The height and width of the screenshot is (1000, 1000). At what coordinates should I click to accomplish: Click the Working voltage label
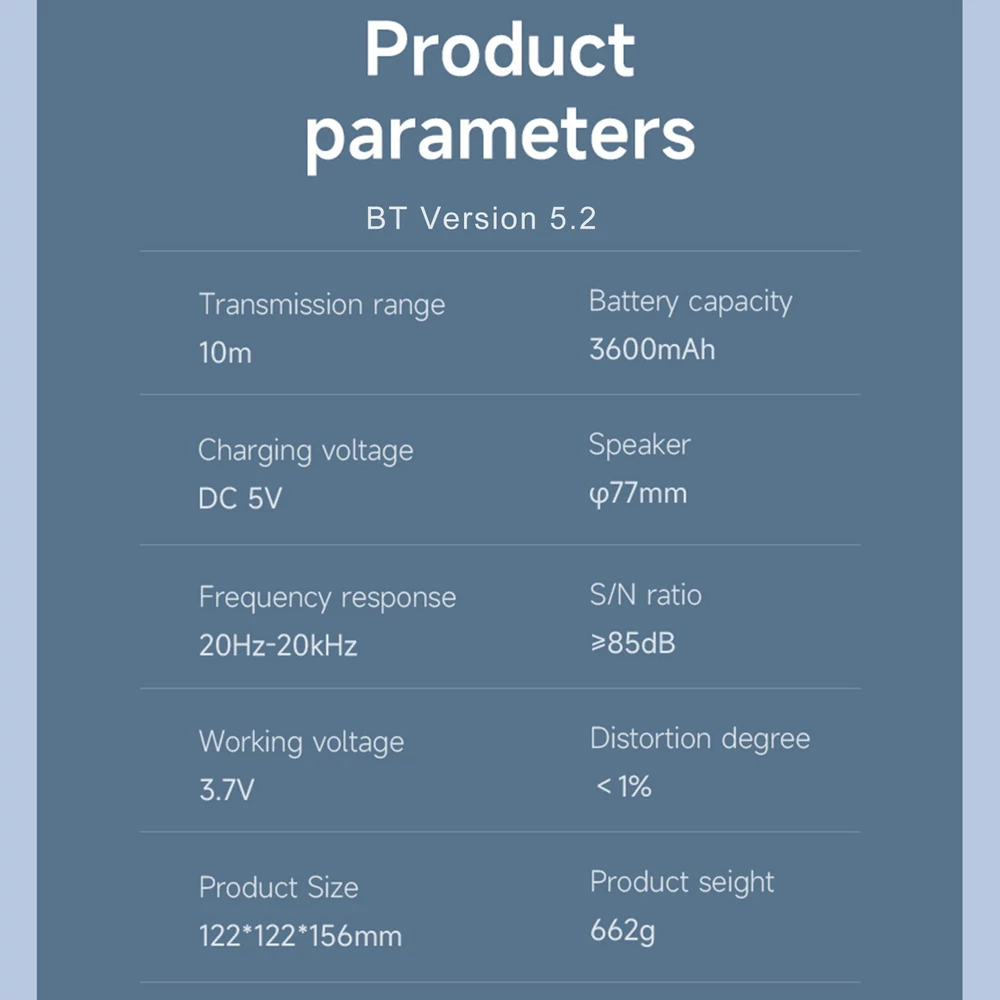(301, 742)
